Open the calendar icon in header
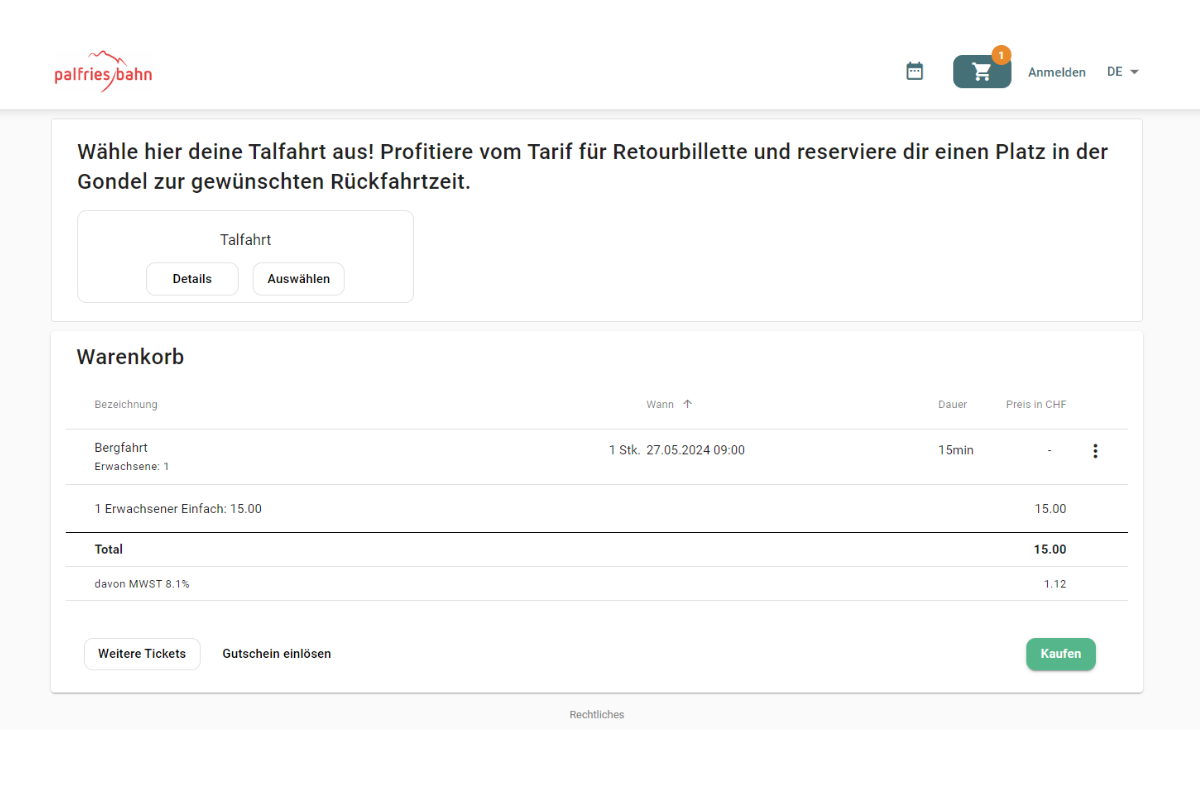This screenshot has width=1200, height=800. pos(914,71)
